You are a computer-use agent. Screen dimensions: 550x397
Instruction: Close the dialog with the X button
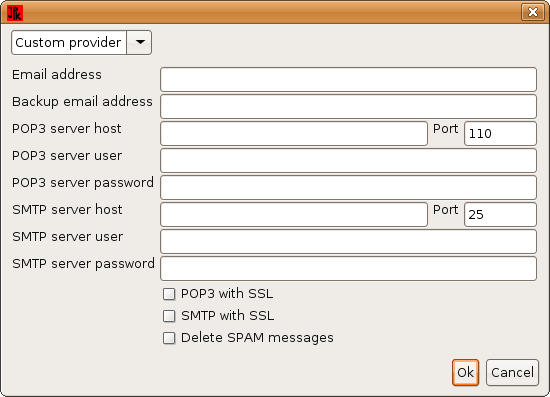point(533,12)
